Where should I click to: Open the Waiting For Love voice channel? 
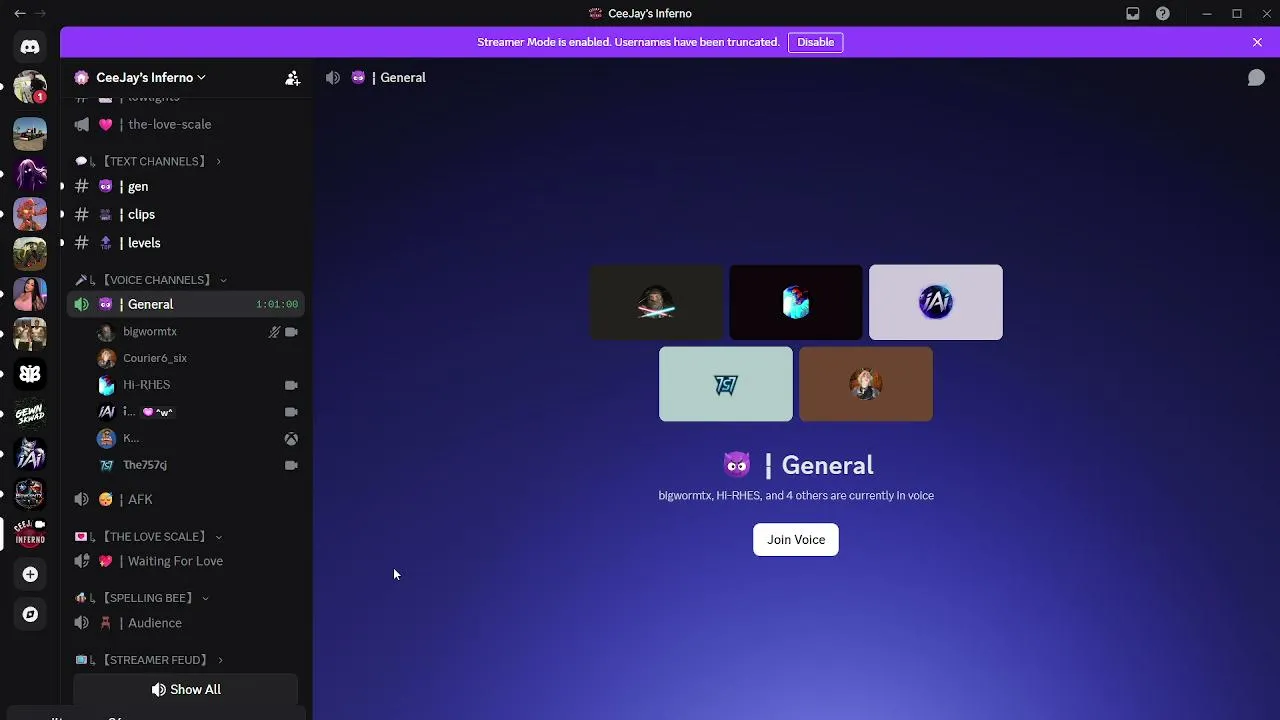185,562
